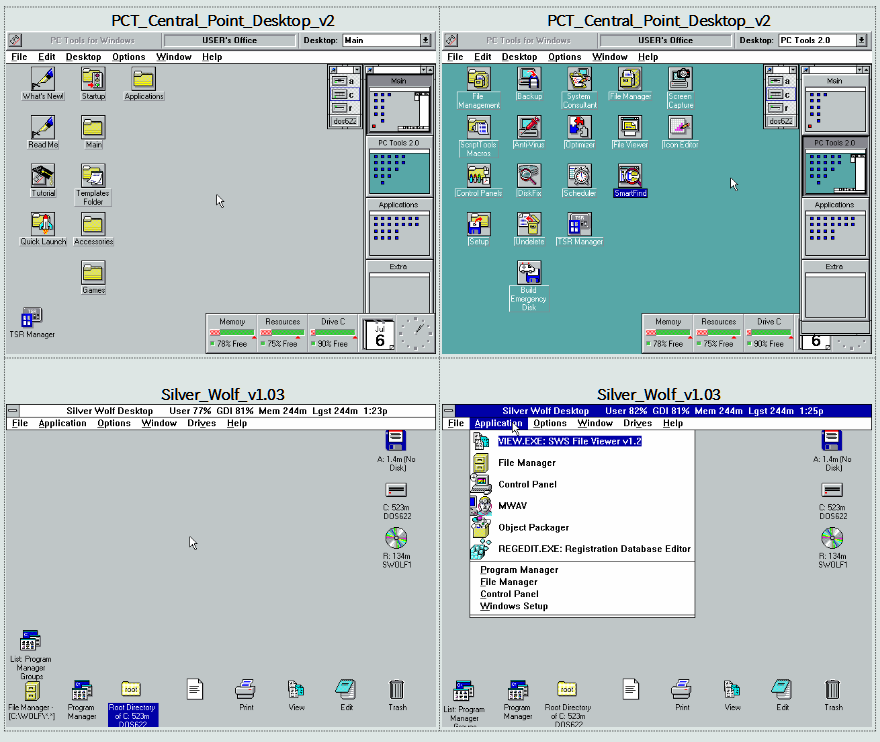Expand the Desktop dropdown showing PC Tools 2.0
The image size is (880, 742).
coord(861,40)
